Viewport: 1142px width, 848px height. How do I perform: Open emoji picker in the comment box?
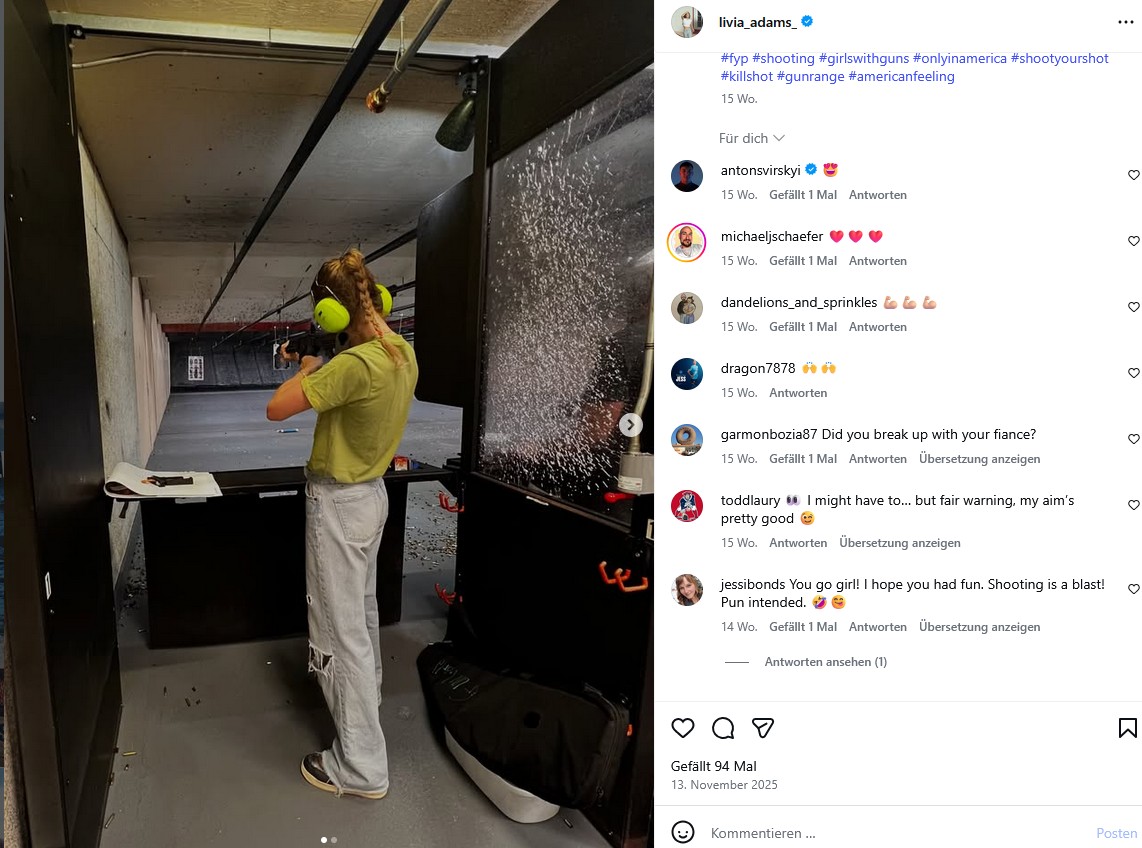[682, 832]
